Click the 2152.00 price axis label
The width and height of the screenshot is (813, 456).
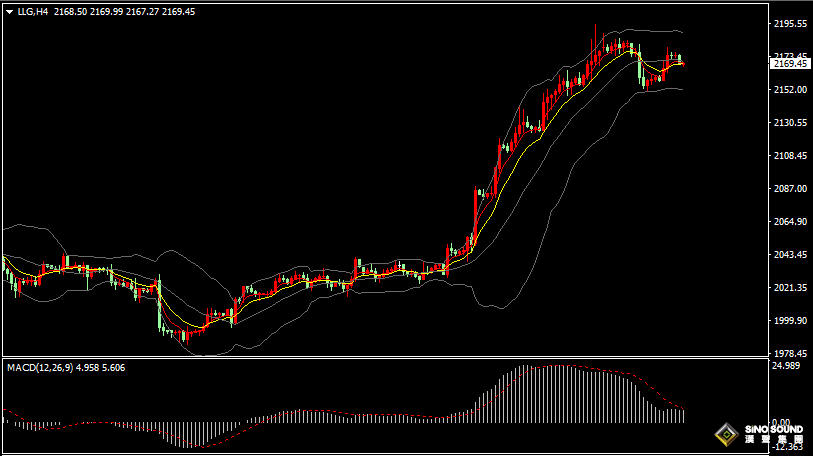[790, 90]
